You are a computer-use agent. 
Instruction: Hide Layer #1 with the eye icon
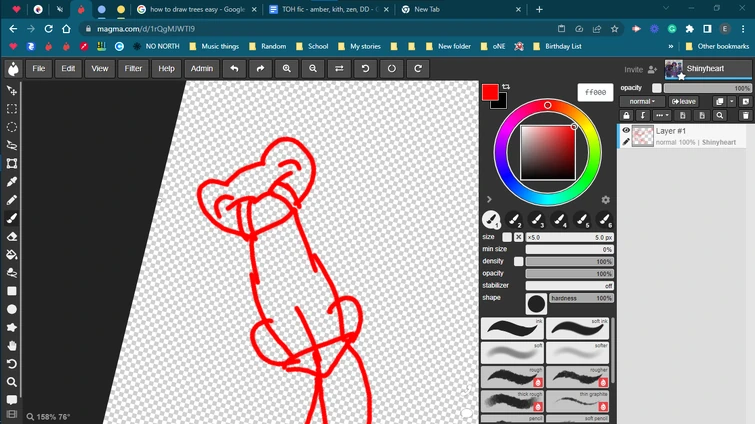[626, 130]
